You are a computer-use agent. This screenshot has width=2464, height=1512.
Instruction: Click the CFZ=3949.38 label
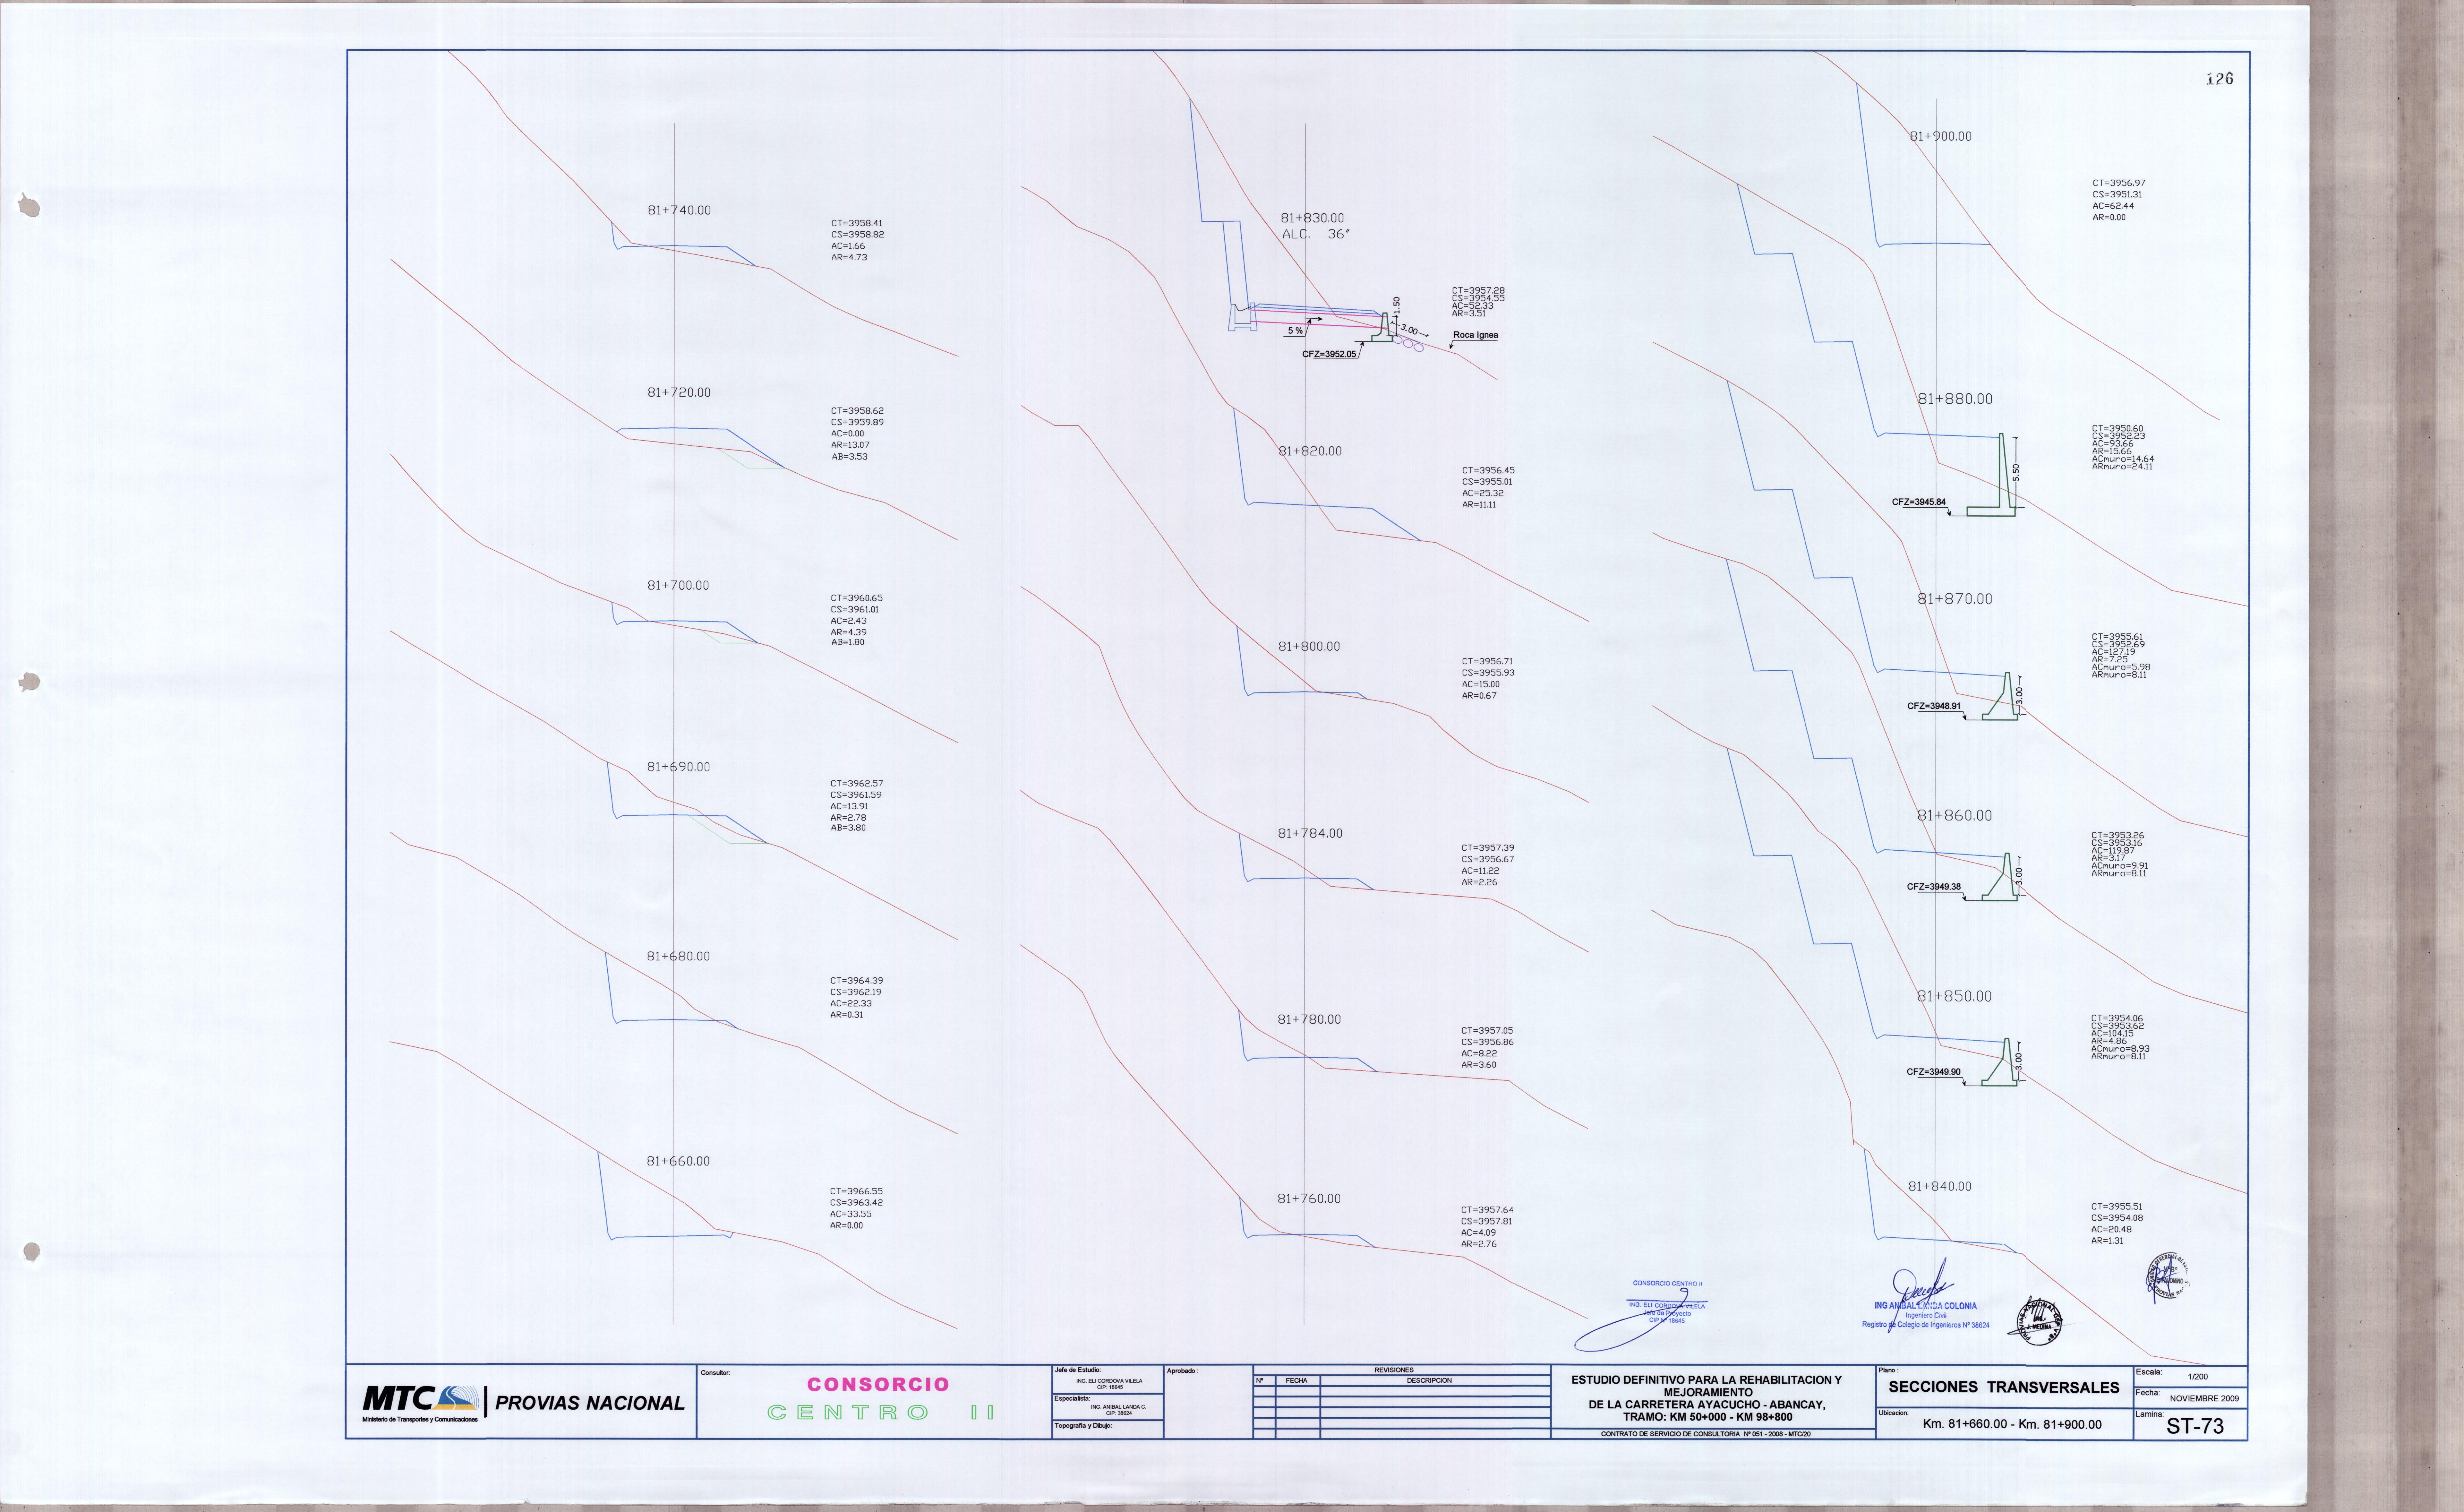click(x=1934, y=887)
